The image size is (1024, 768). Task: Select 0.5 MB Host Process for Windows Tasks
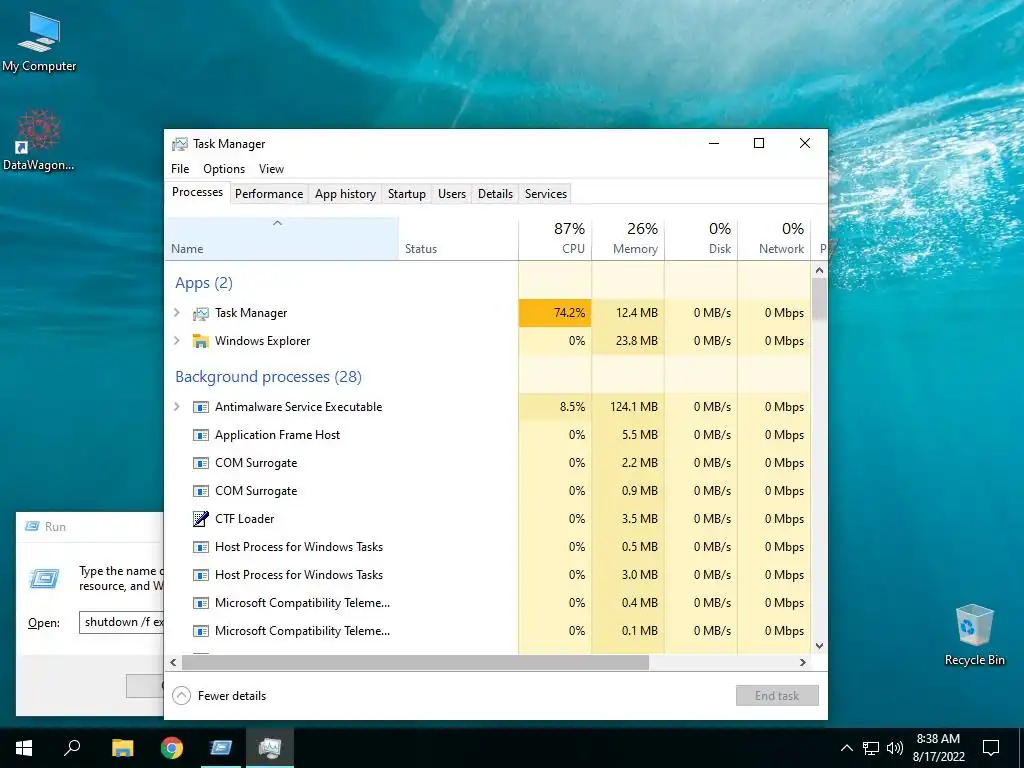pos(488,547)
